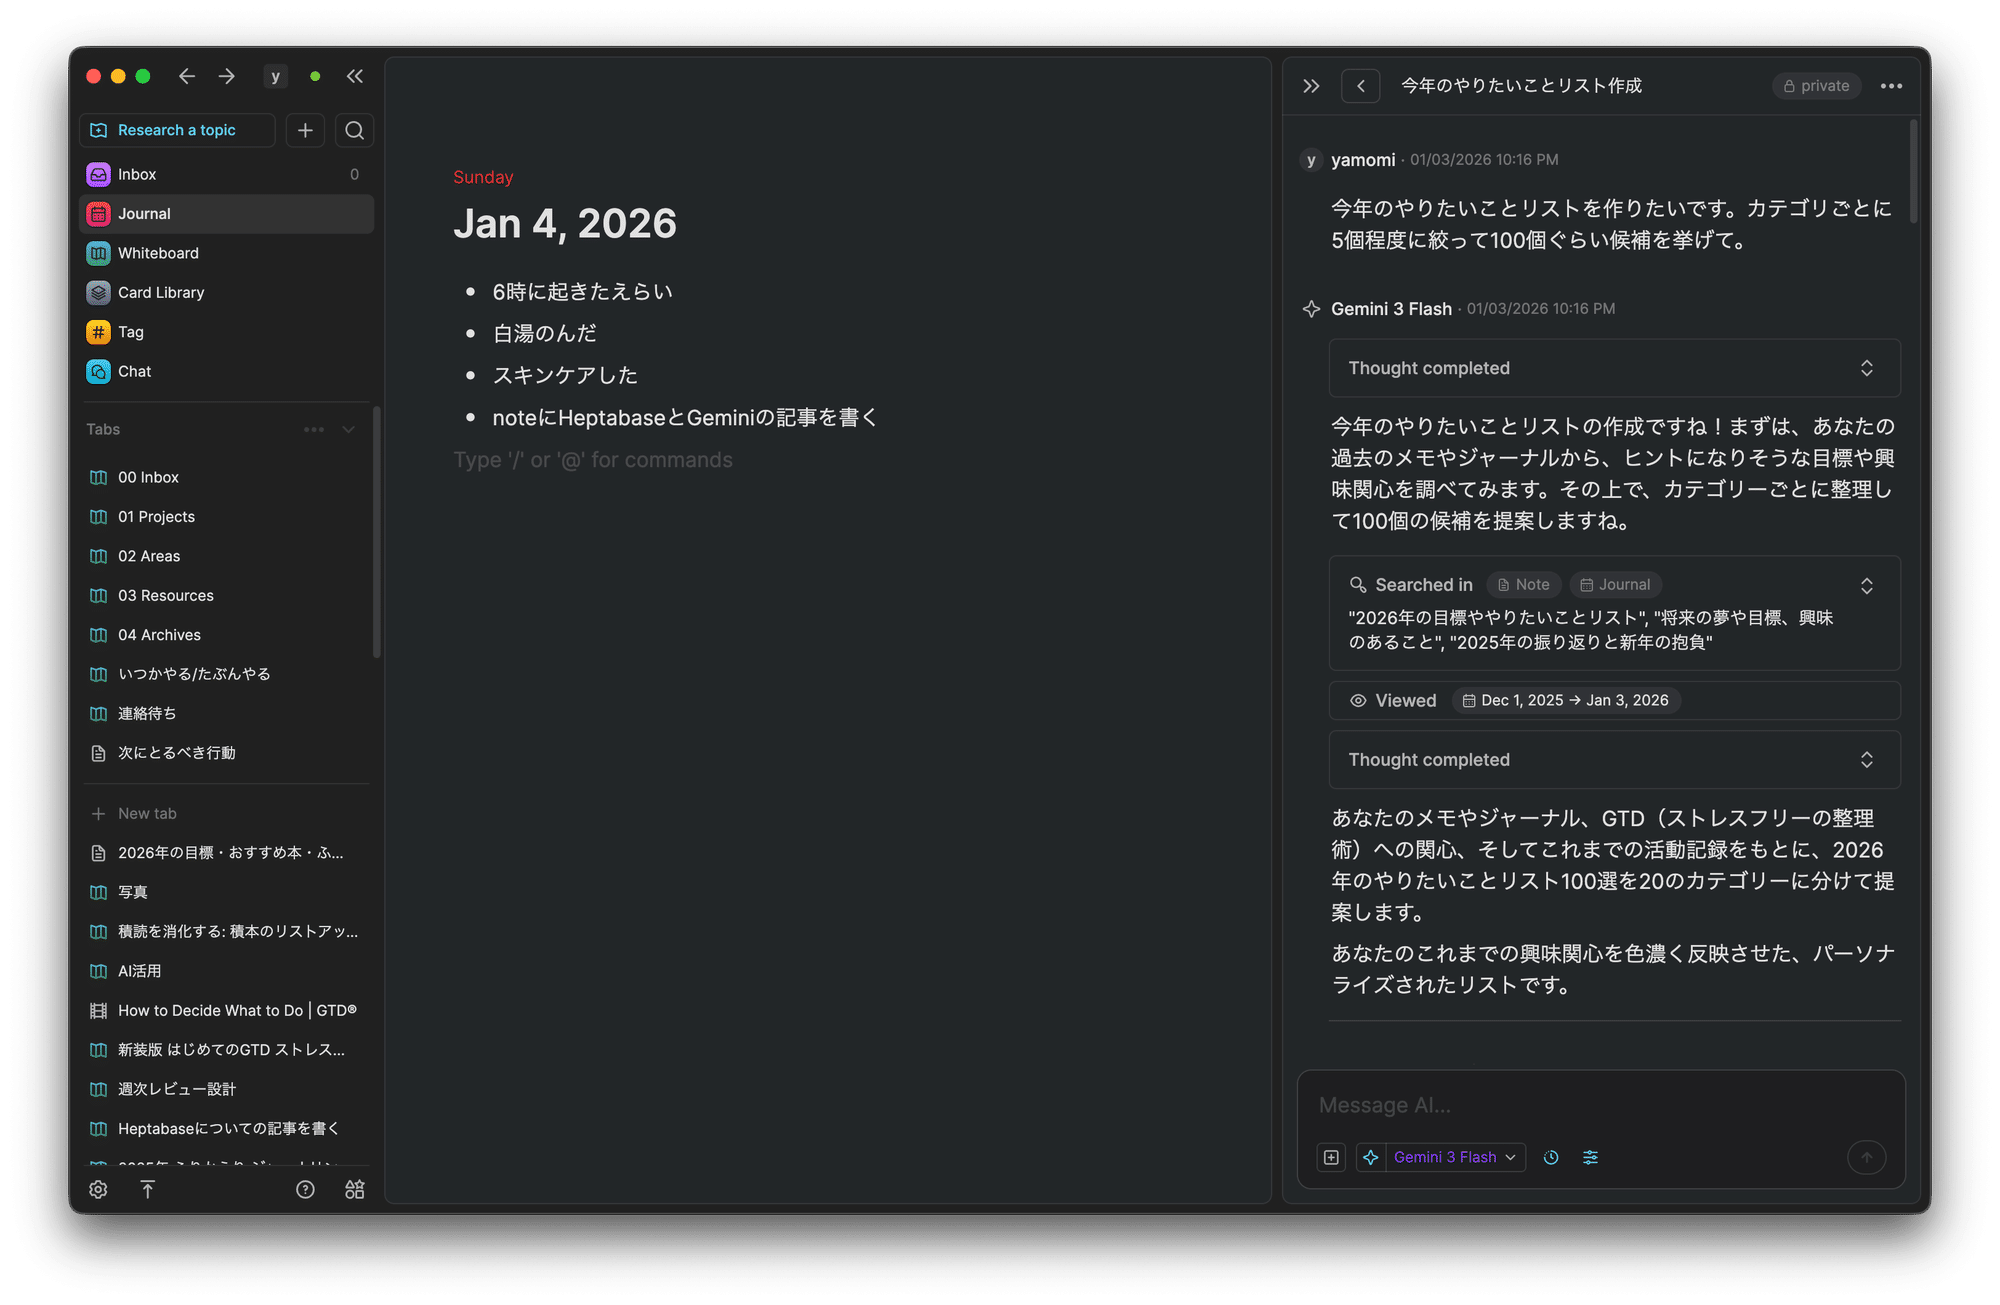Click the search icon near Research a topic
Viewport: 2000px width, 1305px height.
354,130
